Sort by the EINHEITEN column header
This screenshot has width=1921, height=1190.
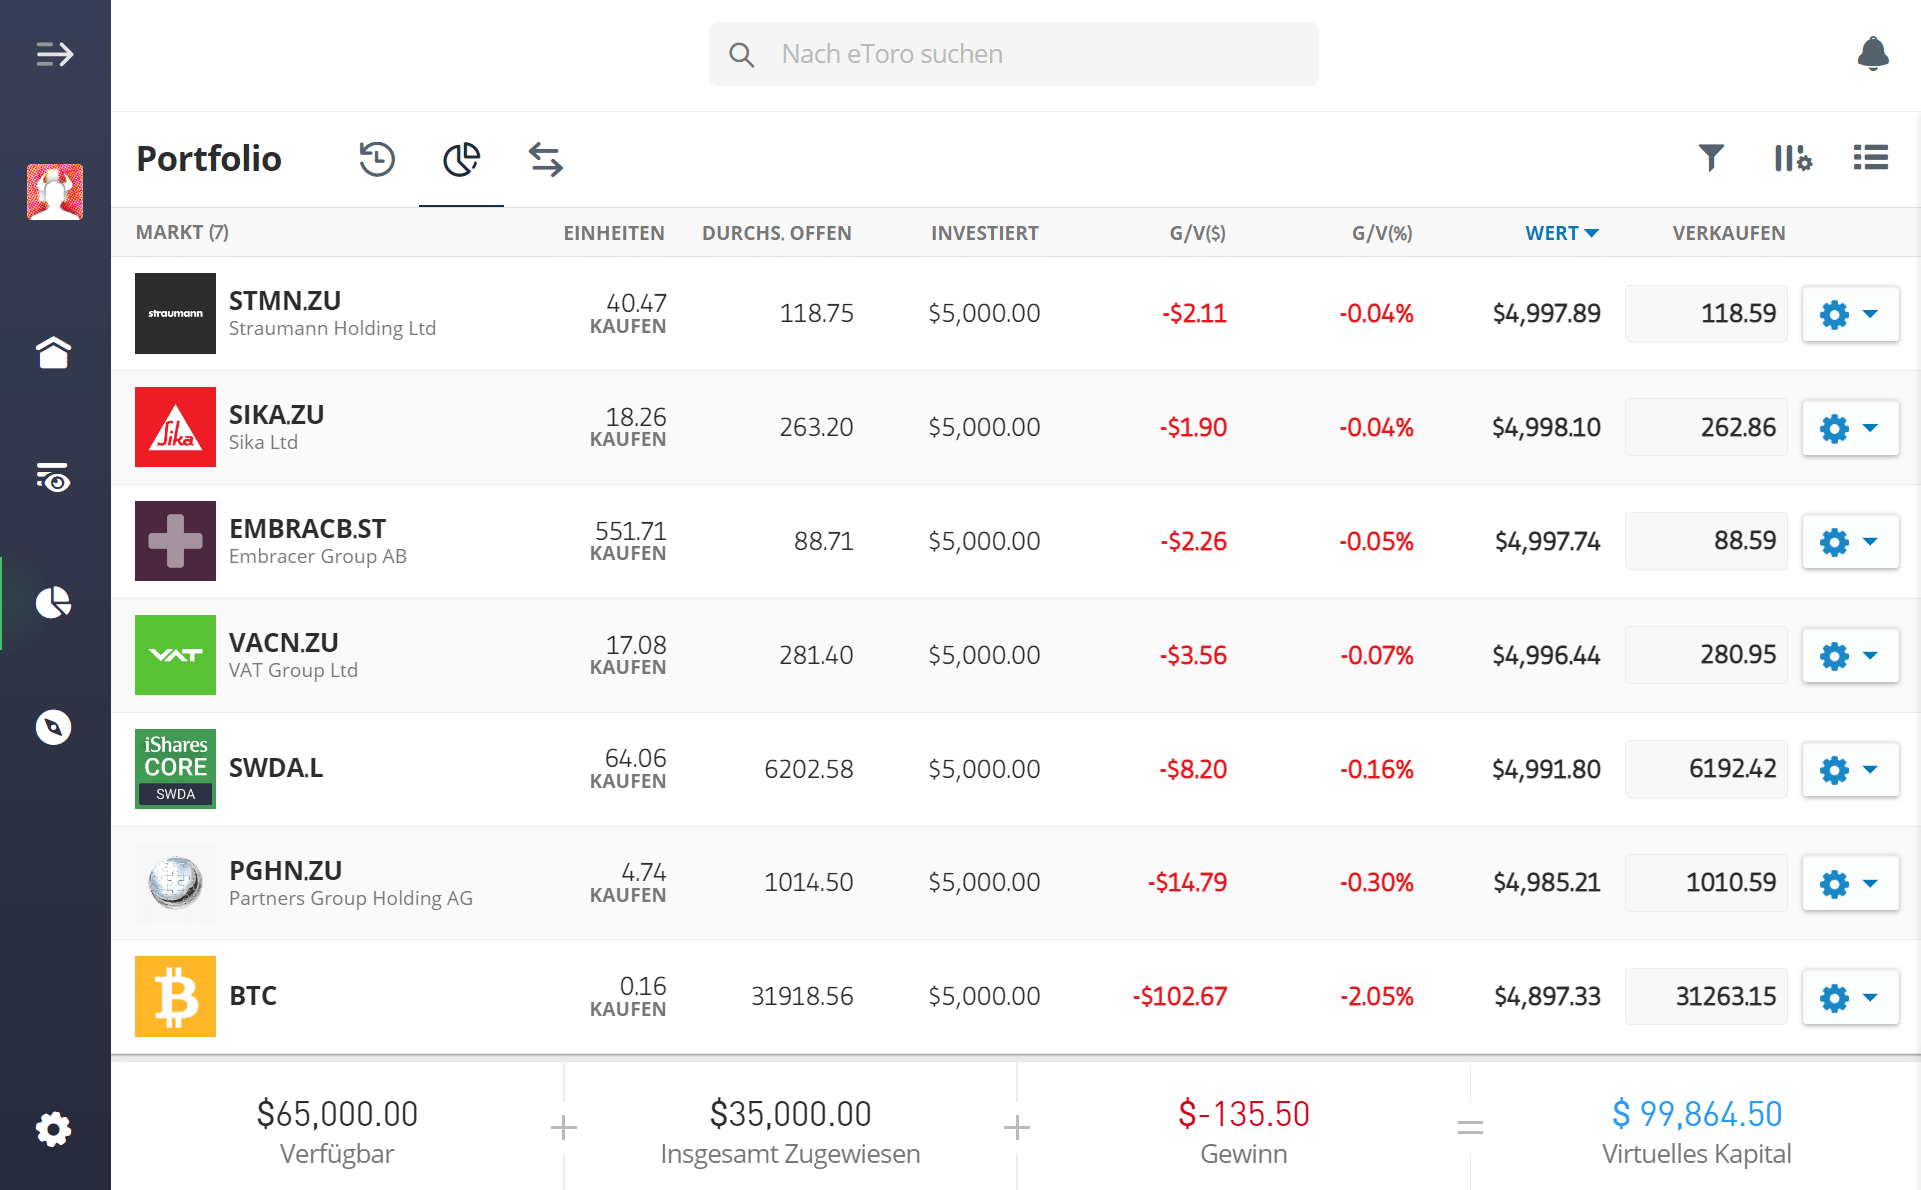(614, 233)
